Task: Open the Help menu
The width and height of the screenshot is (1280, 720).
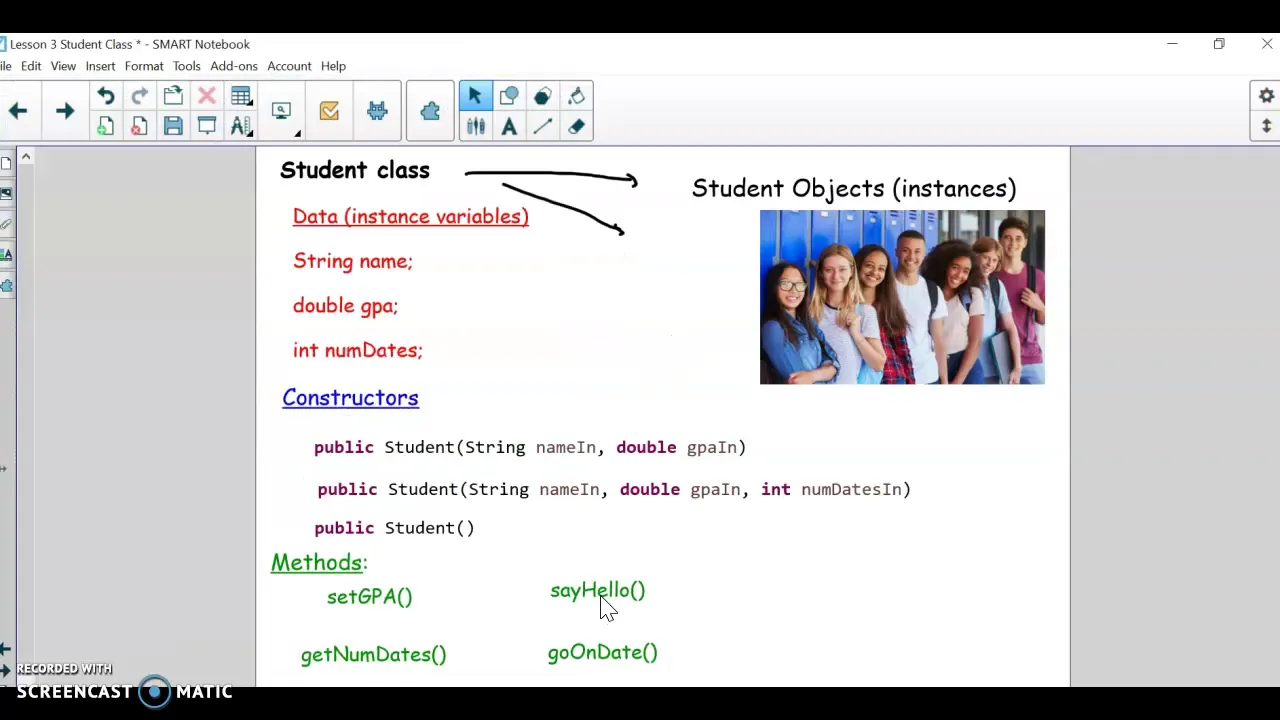Action: pos(333,66)
